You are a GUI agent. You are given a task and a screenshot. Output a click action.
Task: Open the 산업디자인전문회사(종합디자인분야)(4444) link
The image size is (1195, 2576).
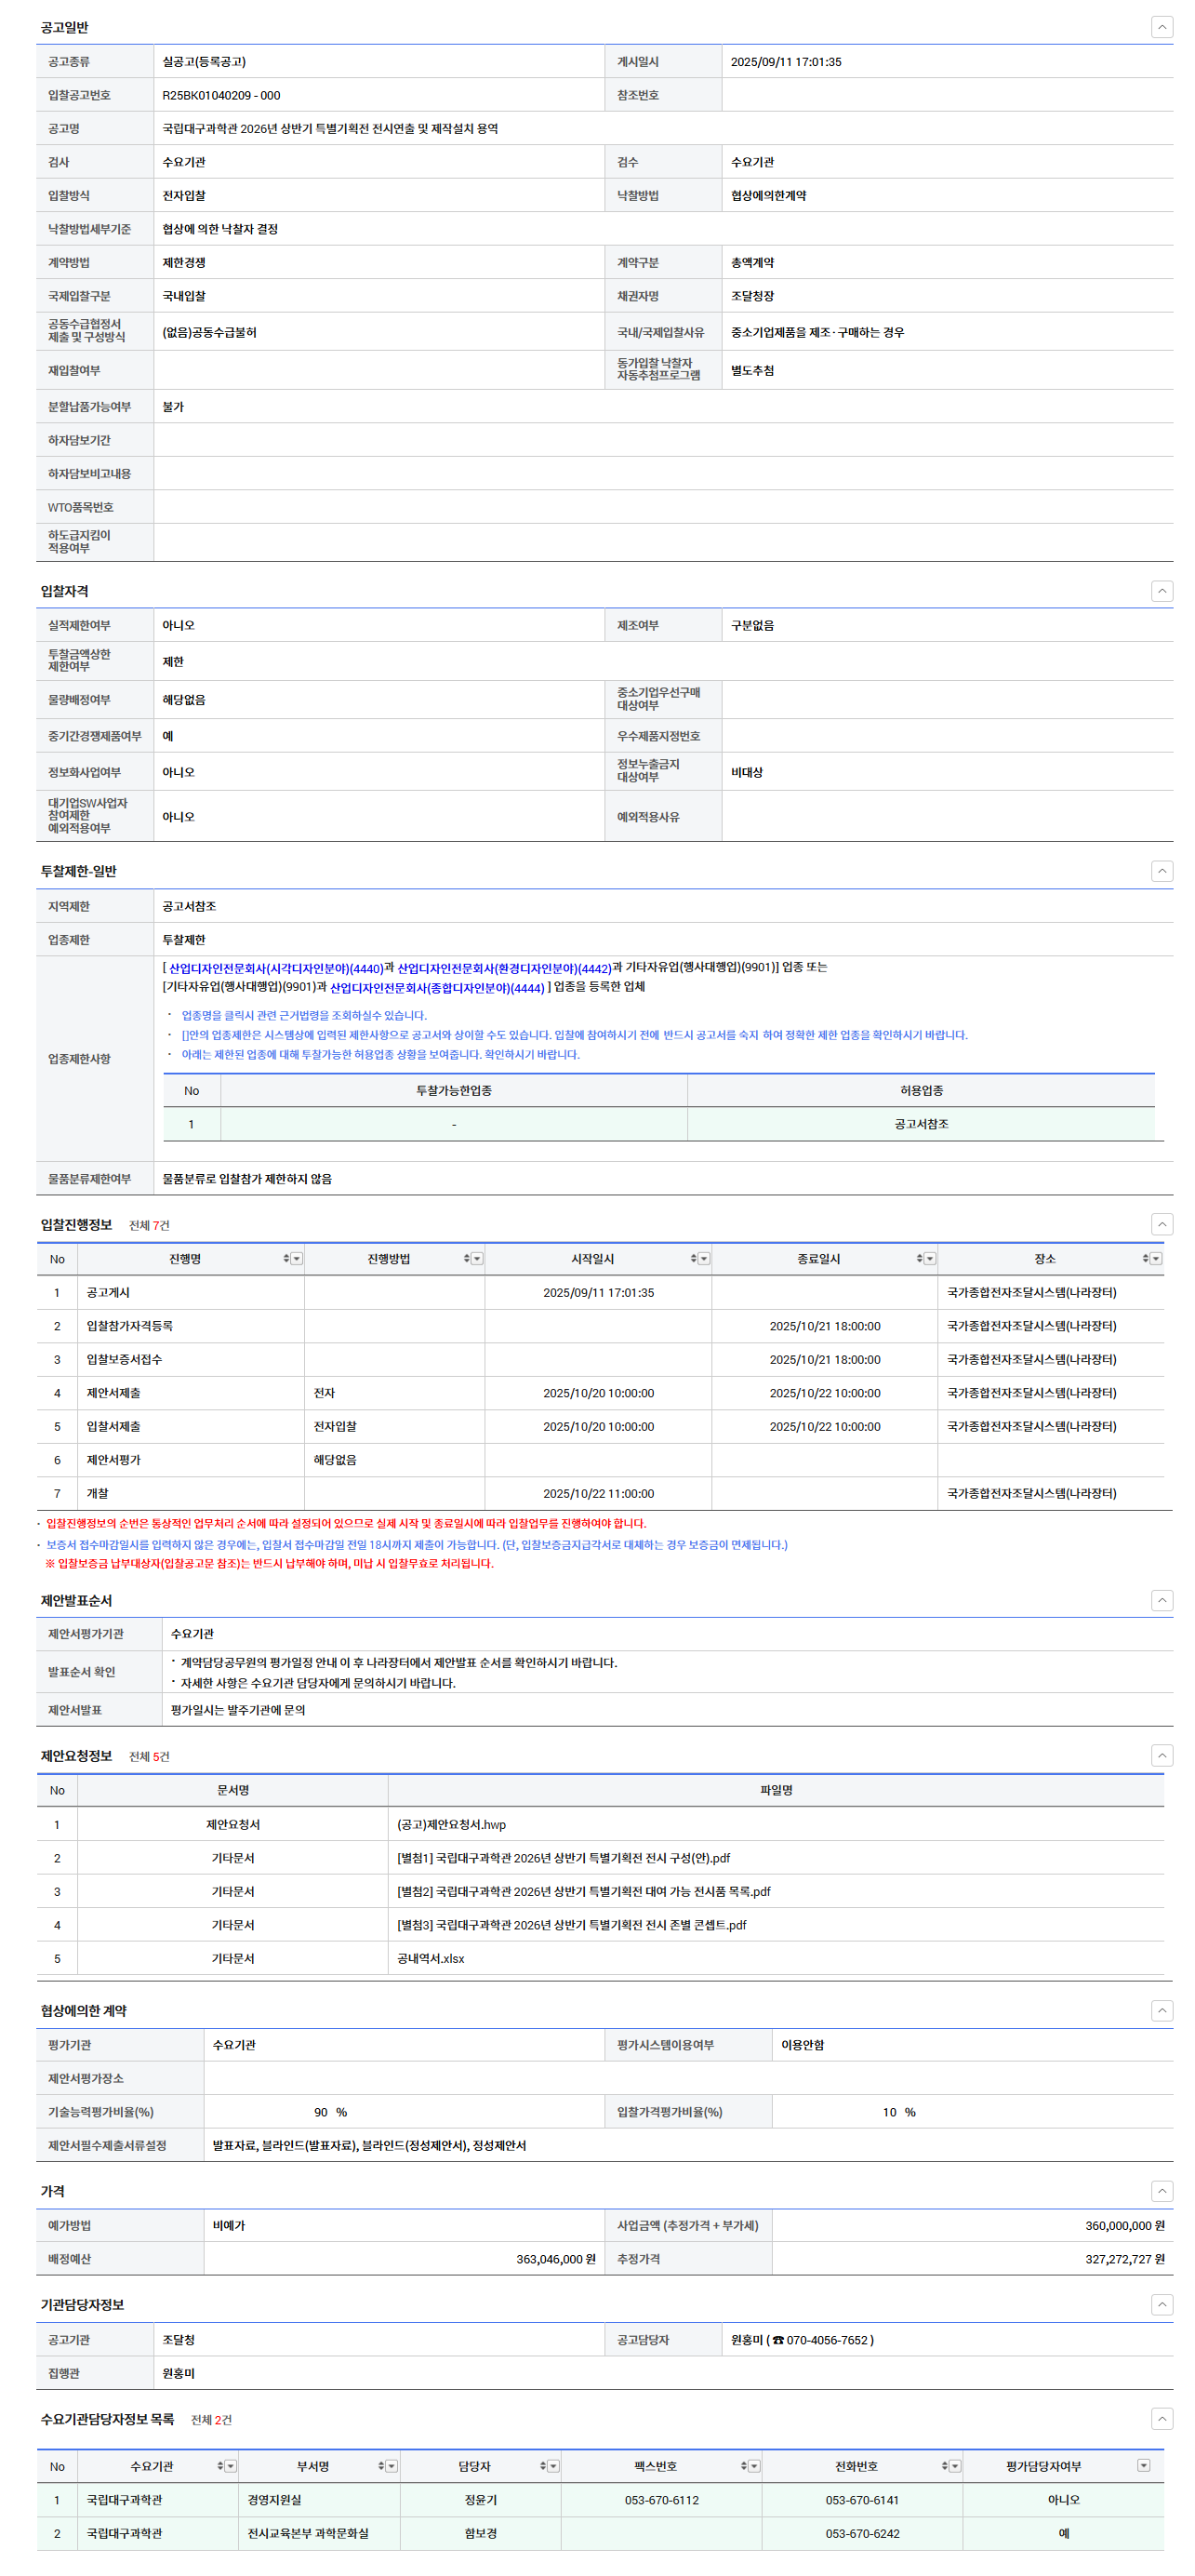(437, 988)
